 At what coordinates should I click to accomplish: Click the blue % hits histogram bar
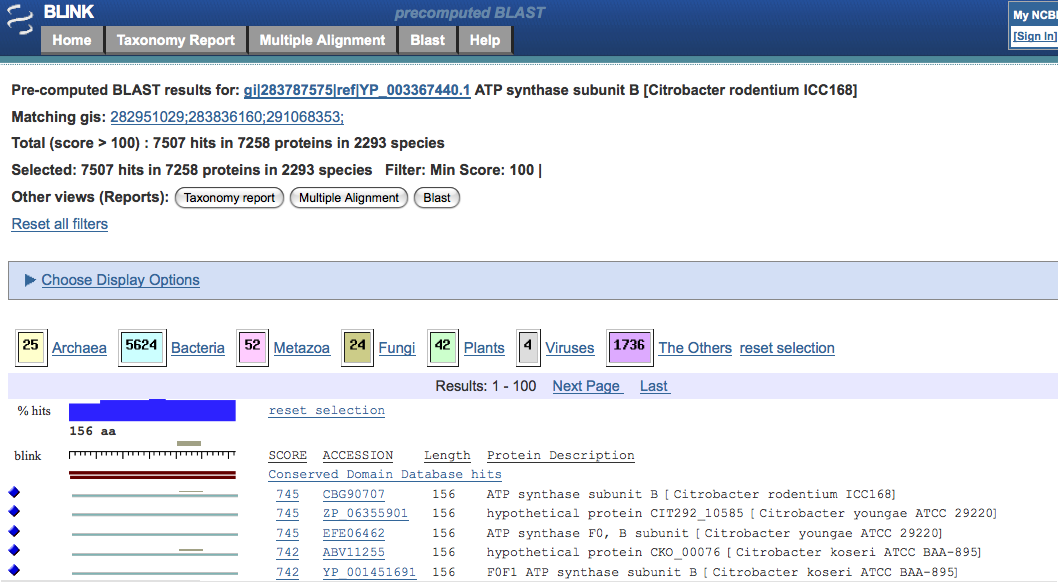pos(152,410)
